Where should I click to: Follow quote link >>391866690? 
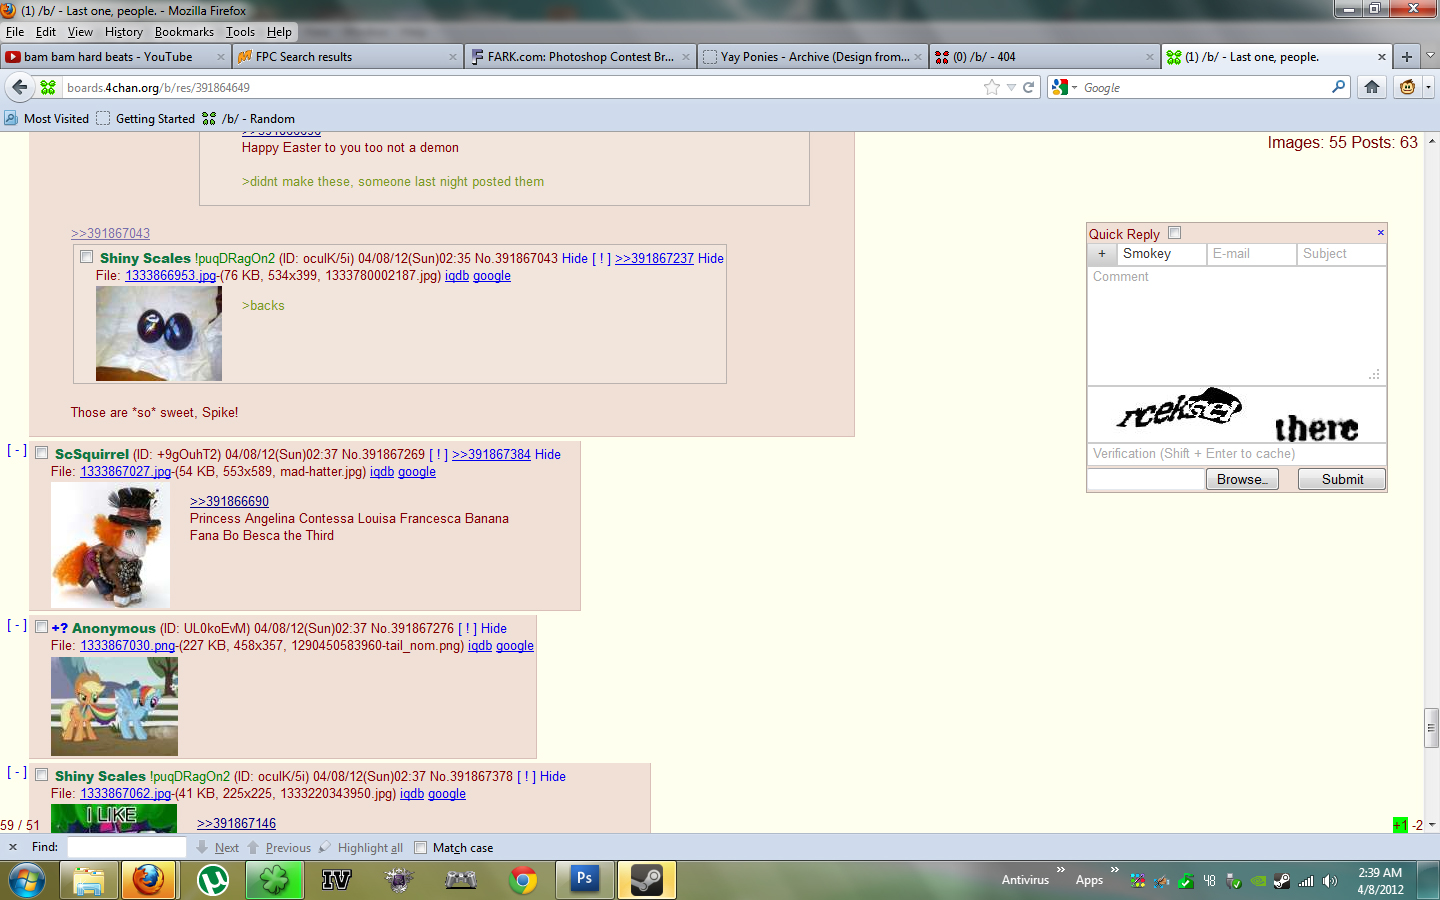pos(229,501)
